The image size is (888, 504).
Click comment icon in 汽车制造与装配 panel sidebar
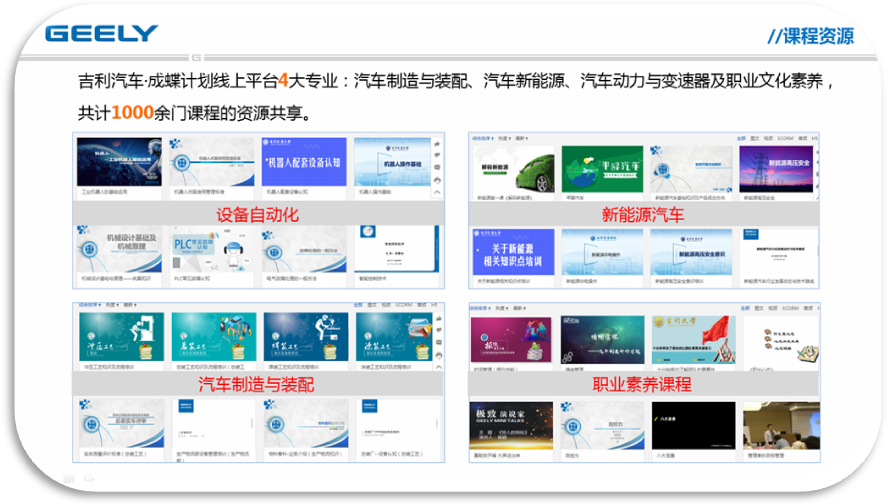pyautogui.click(x=439, y=343)
